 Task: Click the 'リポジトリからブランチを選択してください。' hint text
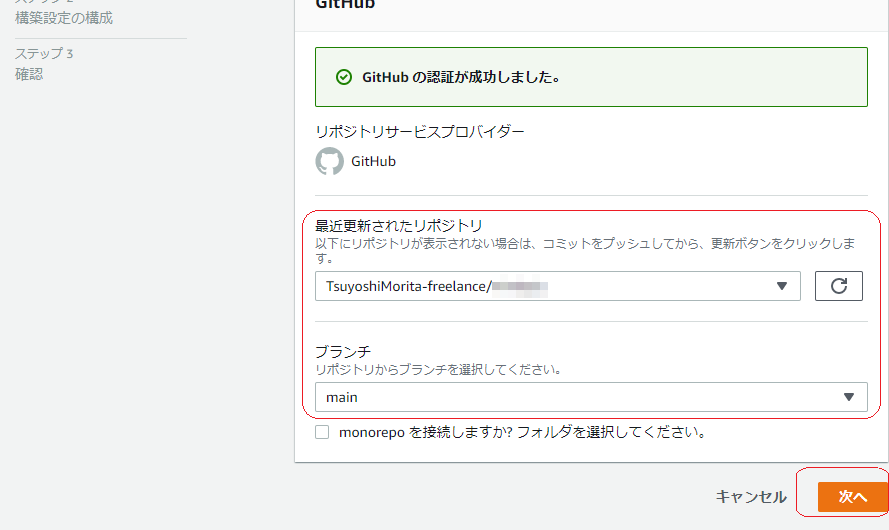439,370
